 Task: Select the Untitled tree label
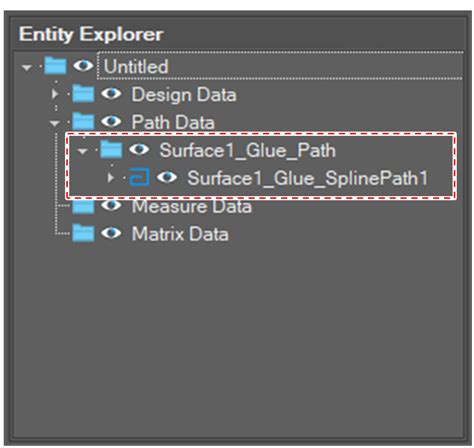point(136,66)
